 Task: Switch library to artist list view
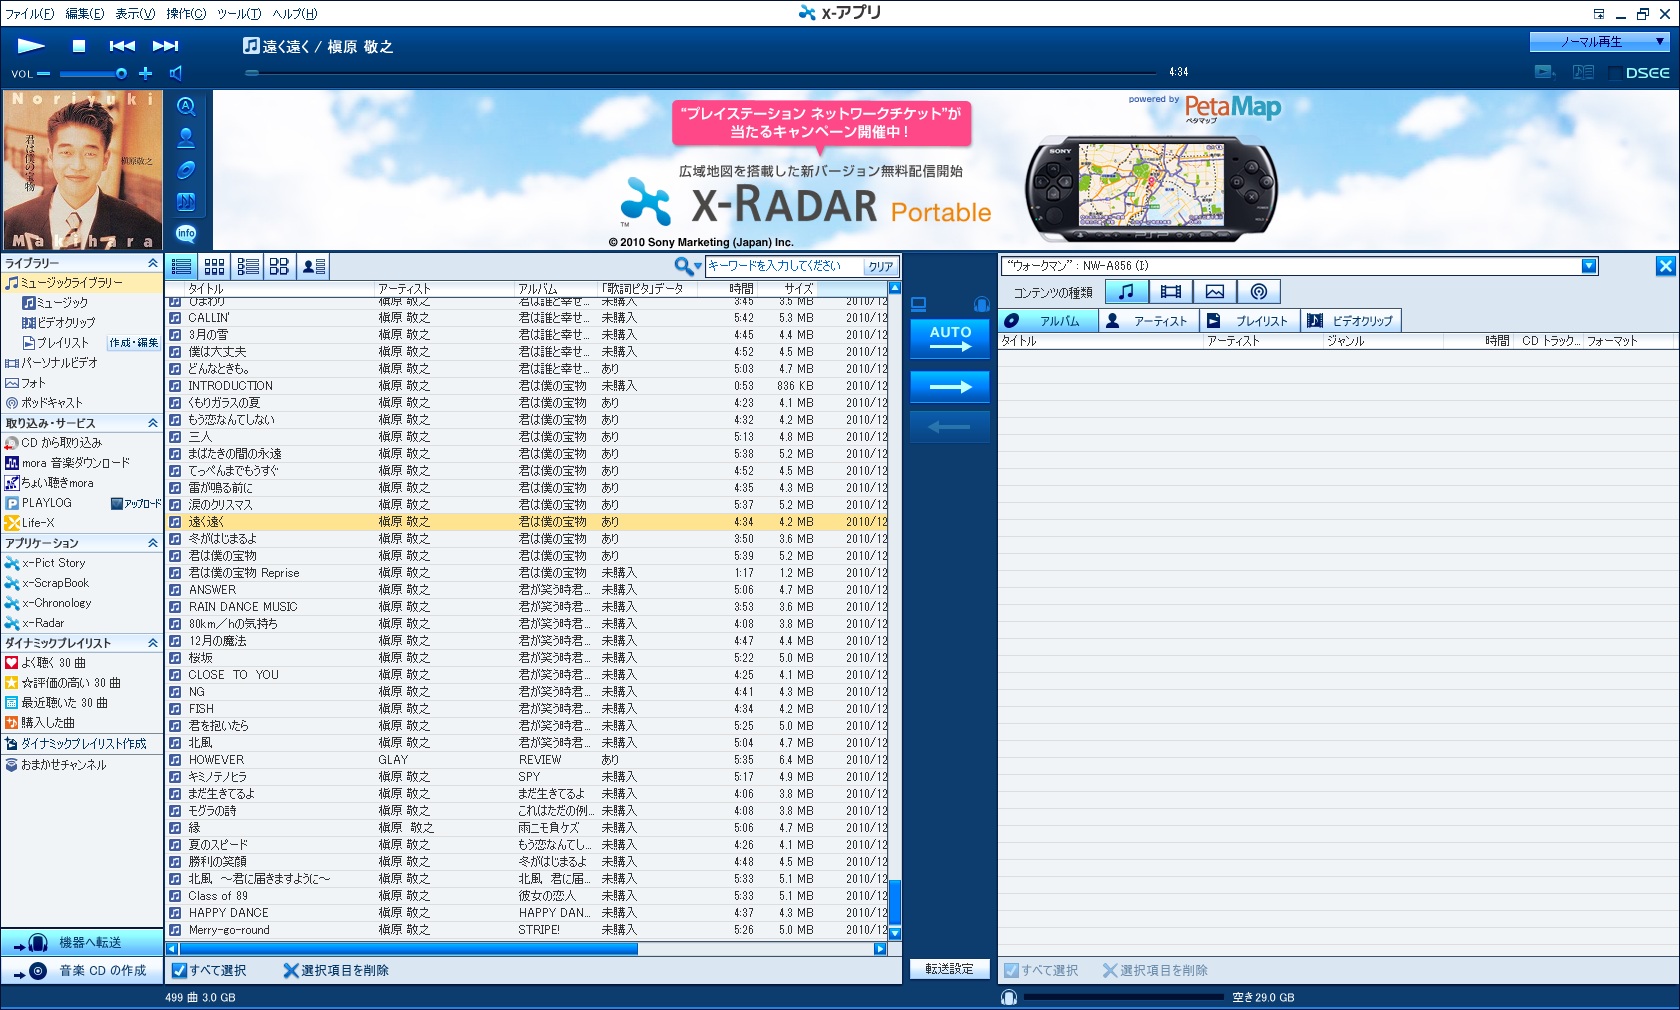(313, 266)
